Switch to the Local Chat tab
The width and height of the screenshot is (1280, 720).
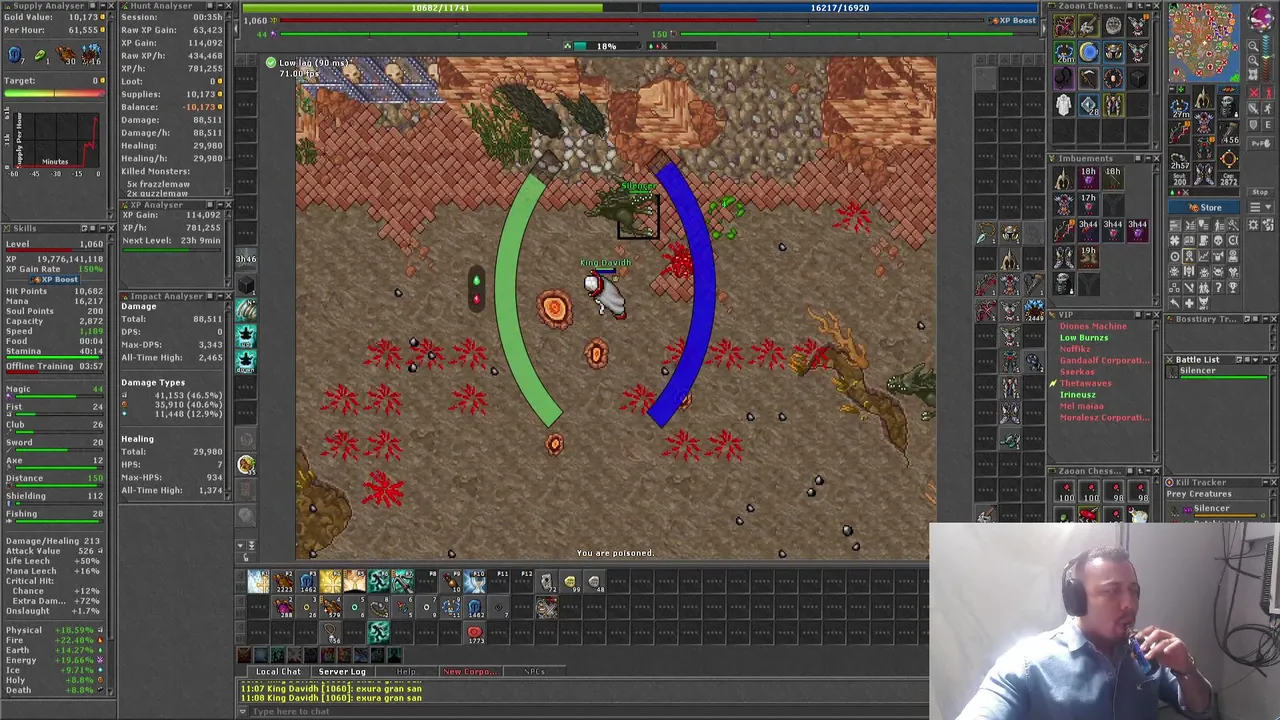[278, 672]
